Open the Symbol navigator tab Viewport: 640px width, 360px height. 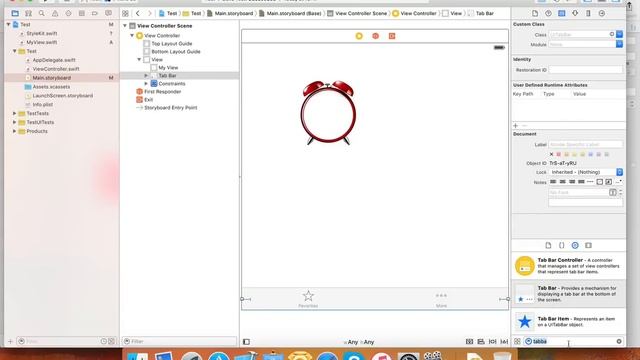tap(29, 13)
